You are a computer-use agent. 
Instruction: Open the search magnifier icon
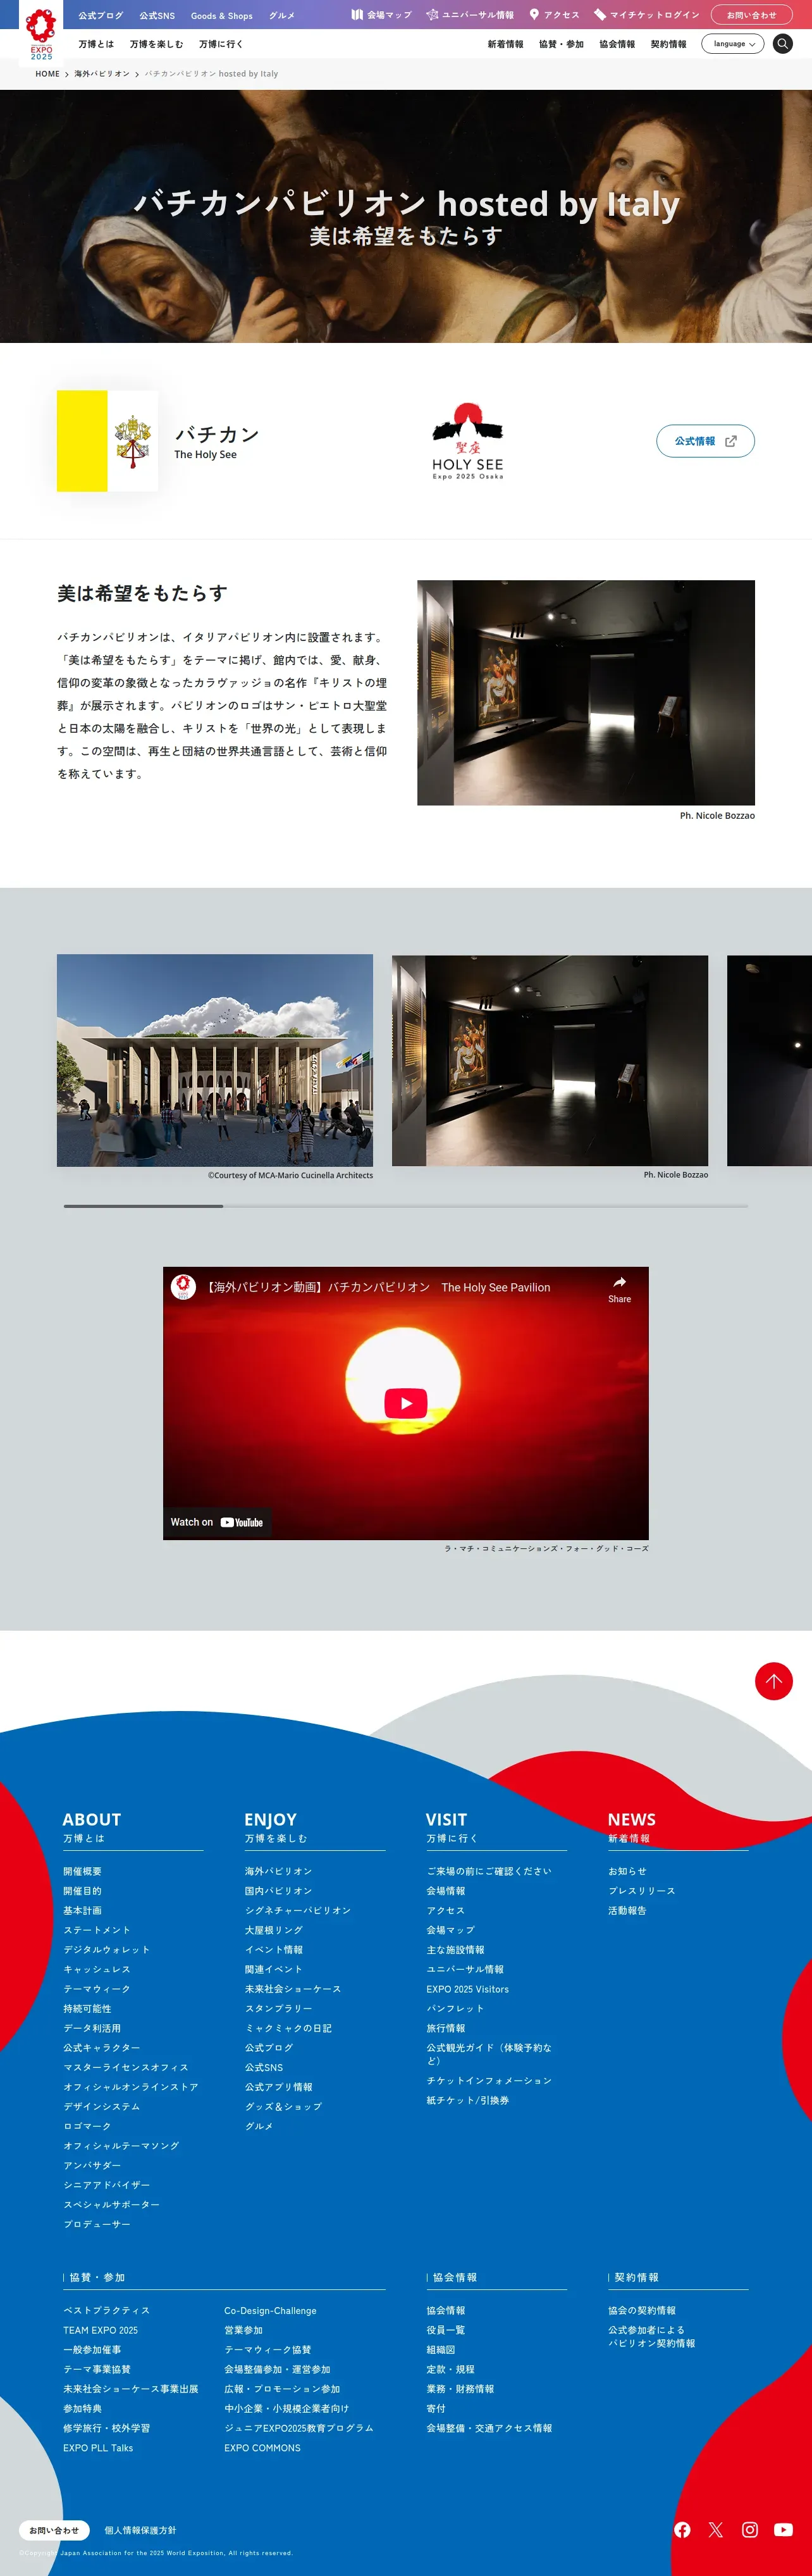[783, 44]
